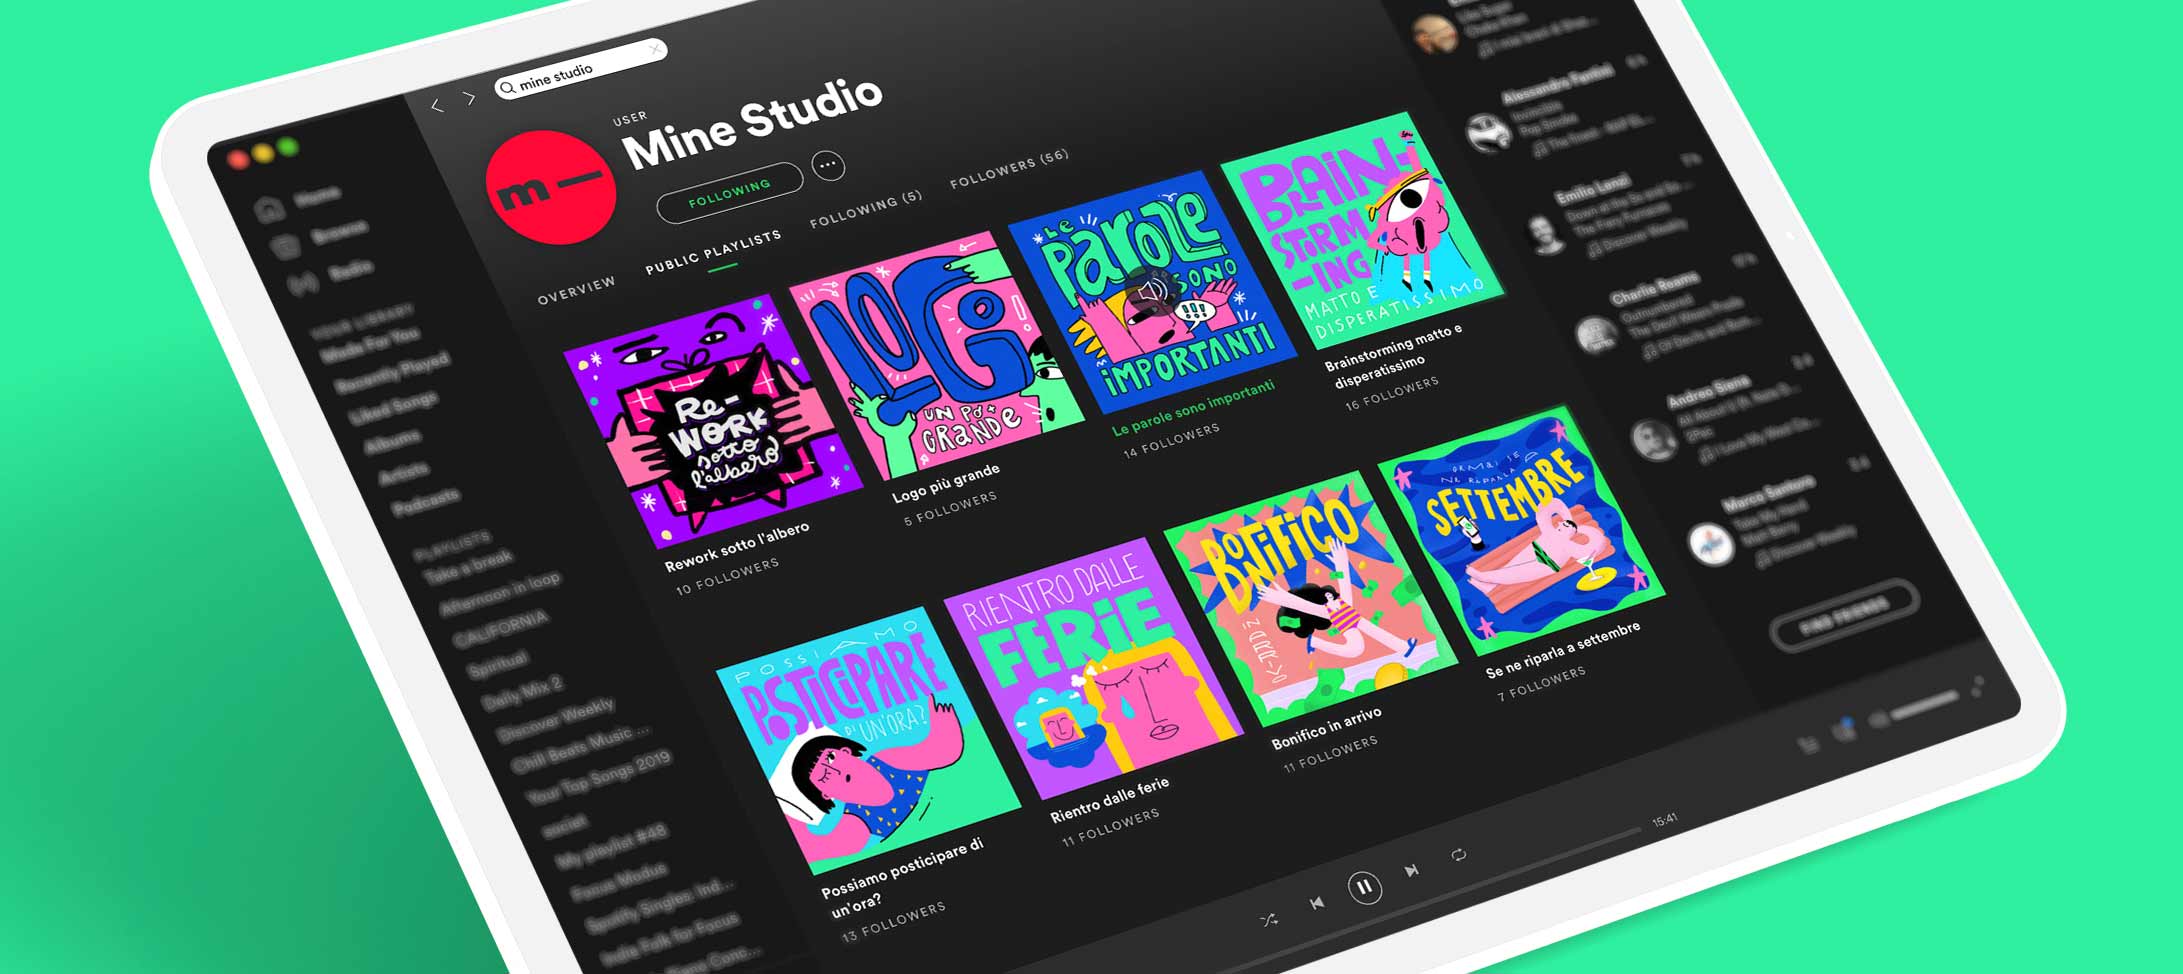This screenshot has height=974, width=2183.
Task: Click 'Brainstorming matto e disperatissimo' title
Action: click(1393, 356)
